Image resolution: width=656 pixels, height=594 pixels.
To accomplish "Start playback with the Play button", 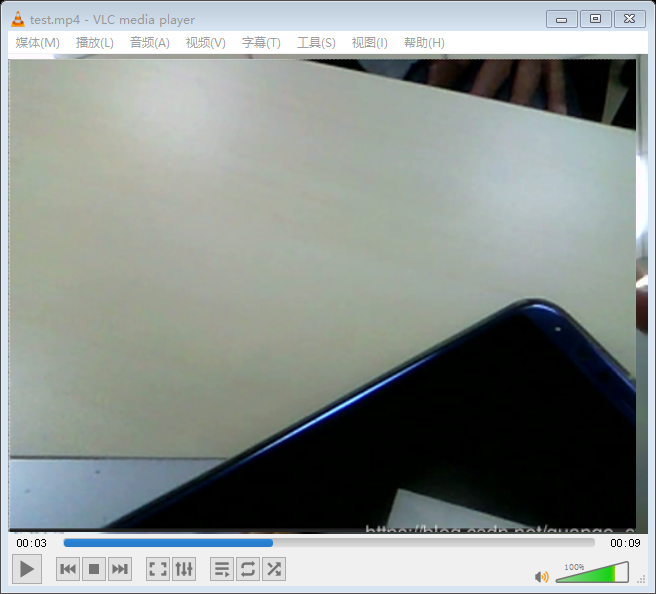I will pyautogui.click(x=27, y=569).
